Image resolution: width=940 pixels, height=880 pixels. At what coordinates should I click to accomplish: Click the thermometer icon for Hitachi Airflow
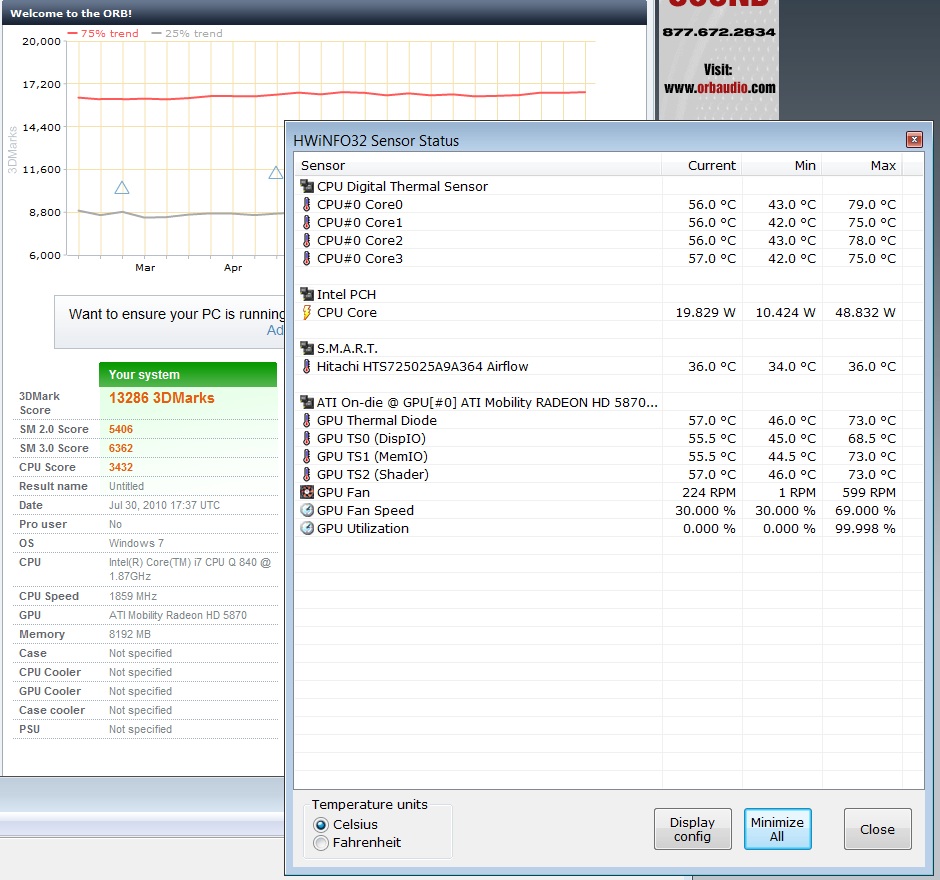point(307,366)
